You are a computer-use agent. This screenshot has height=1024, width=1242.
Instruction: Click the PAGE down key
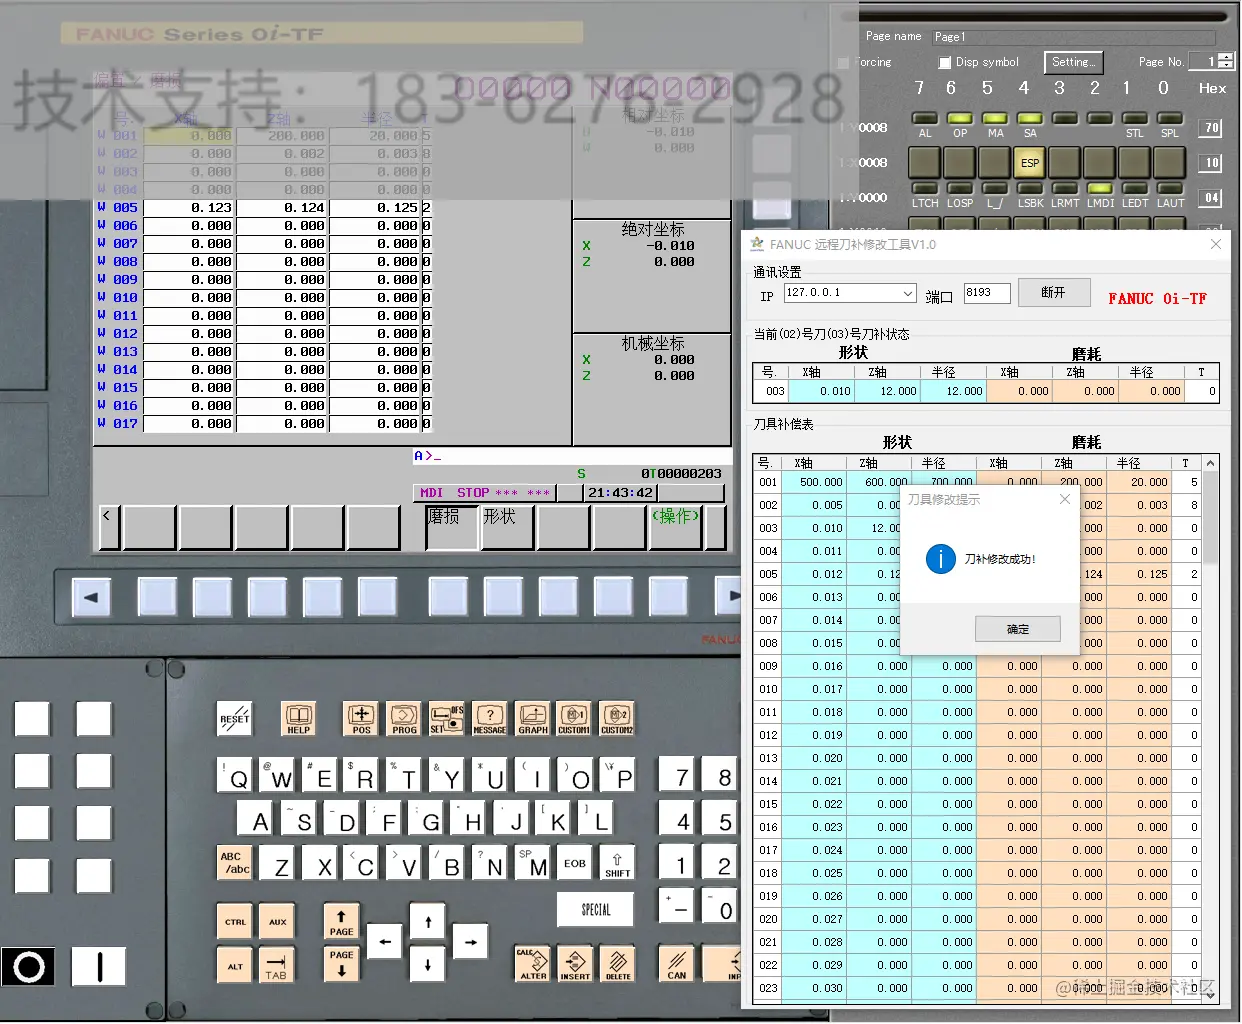(x=341, y=964)
